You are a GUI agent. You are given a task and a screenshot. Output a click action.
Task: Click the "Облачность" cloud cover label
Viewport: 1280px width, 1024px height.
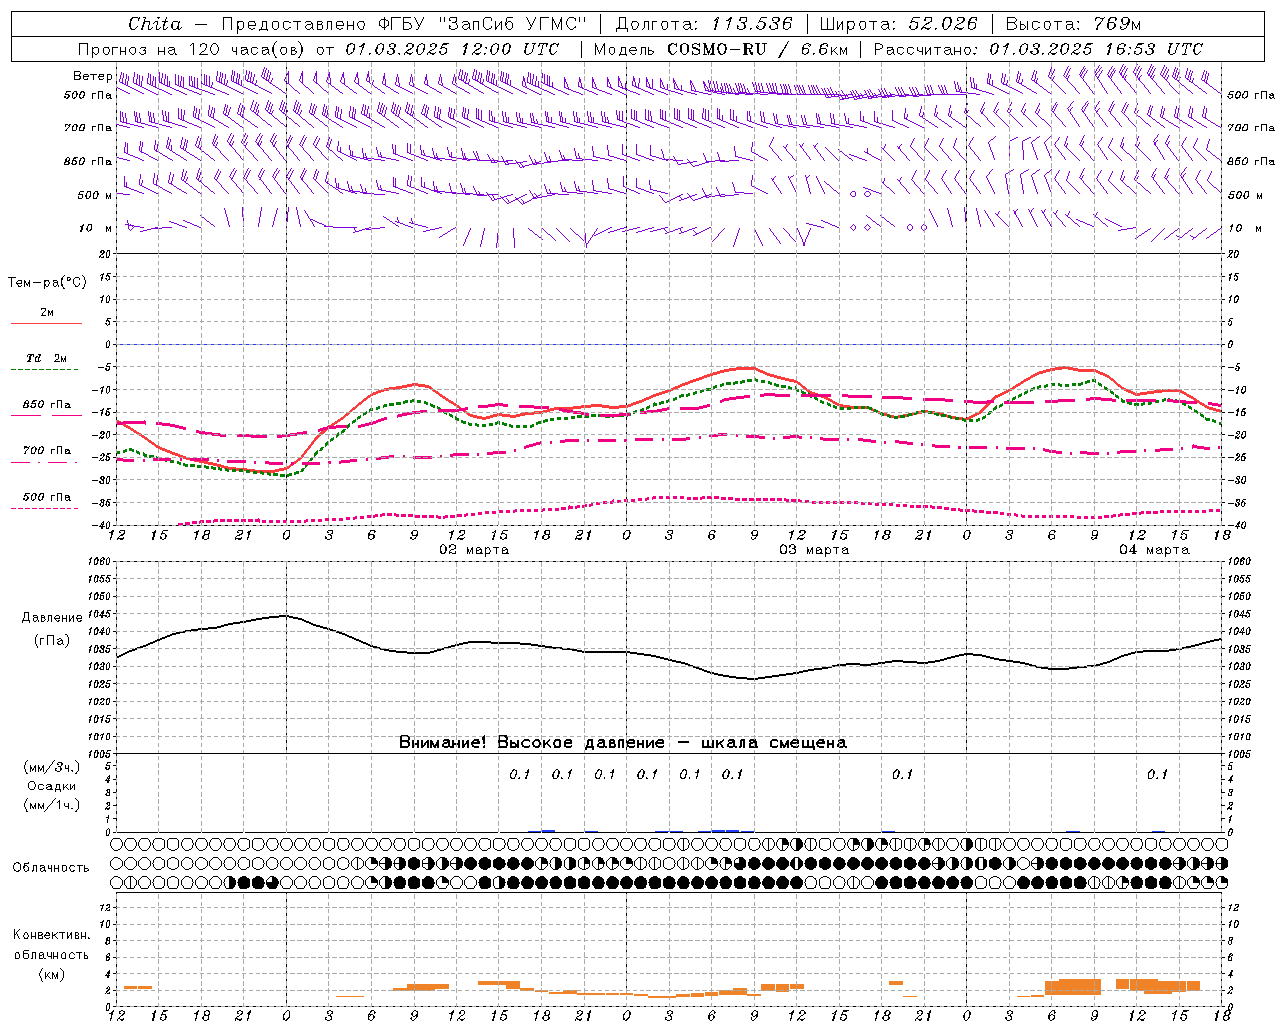(x=51, y=867)
